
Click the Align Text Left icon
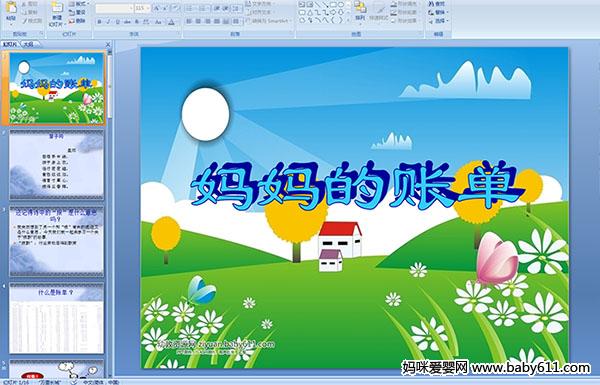click(189, 21)
